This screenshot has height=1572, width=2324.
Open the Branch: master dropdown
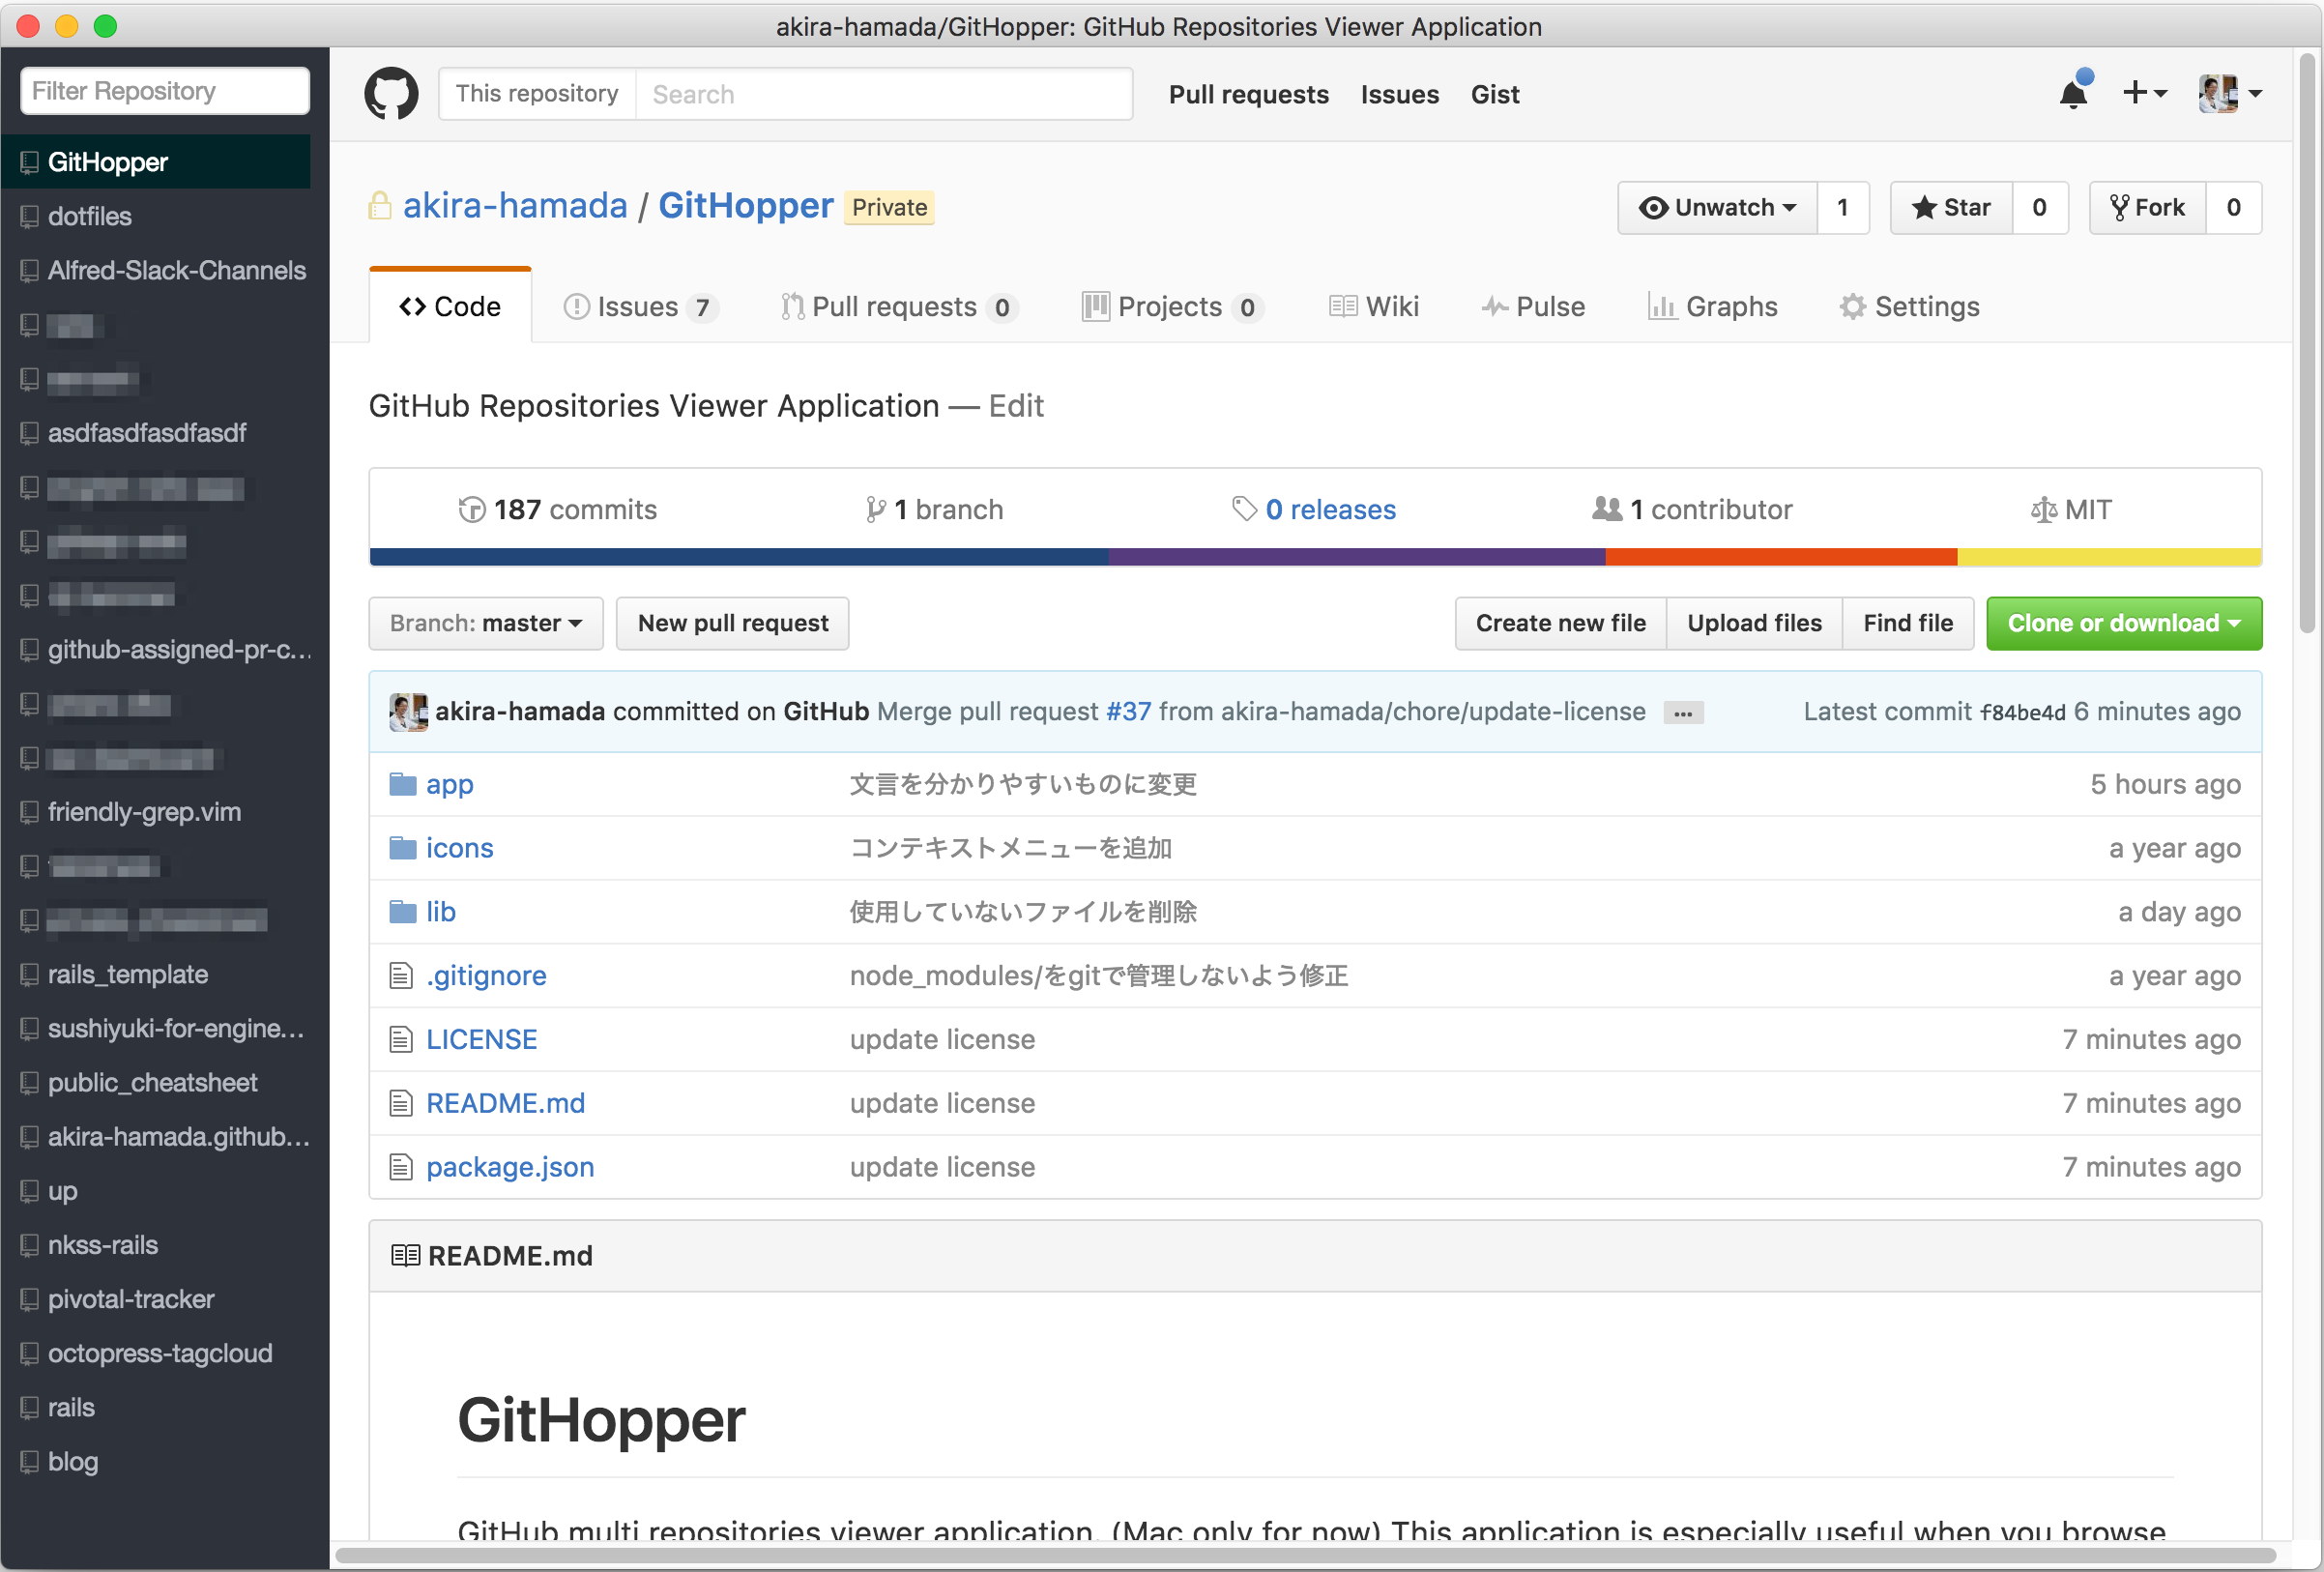[x=486, y=624]
